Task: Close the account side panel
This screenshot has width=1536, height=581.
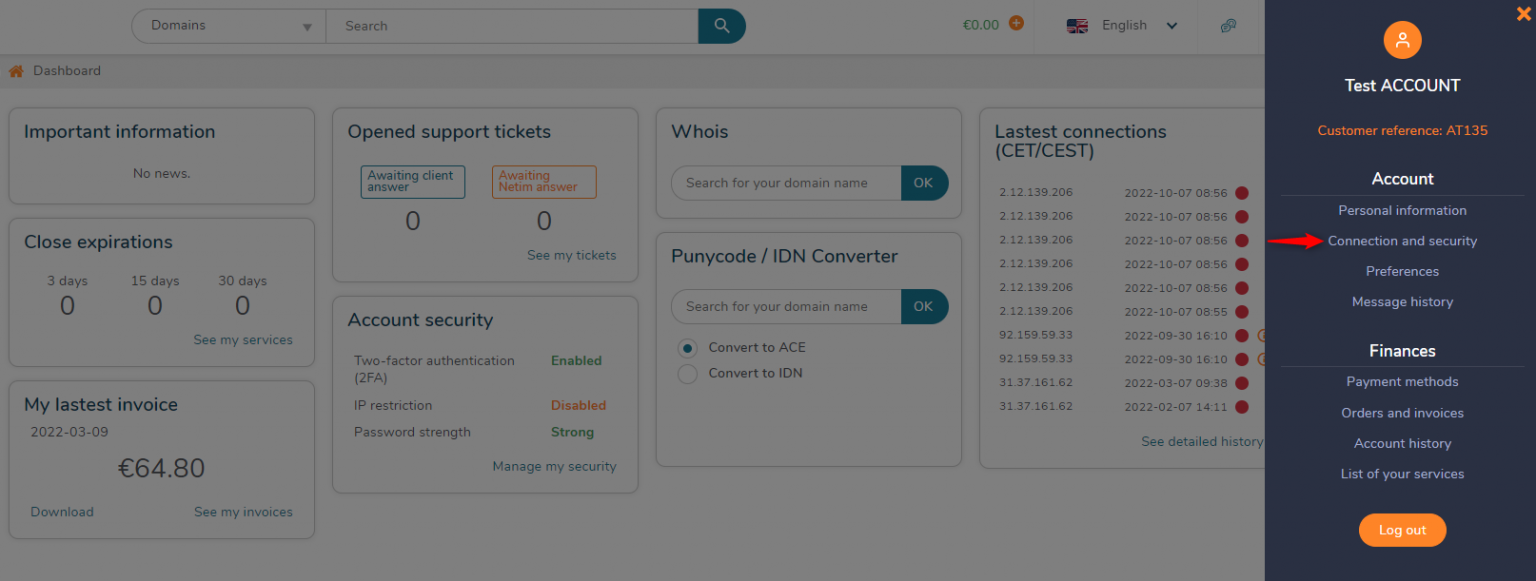Action: (x=1521, y=14)
